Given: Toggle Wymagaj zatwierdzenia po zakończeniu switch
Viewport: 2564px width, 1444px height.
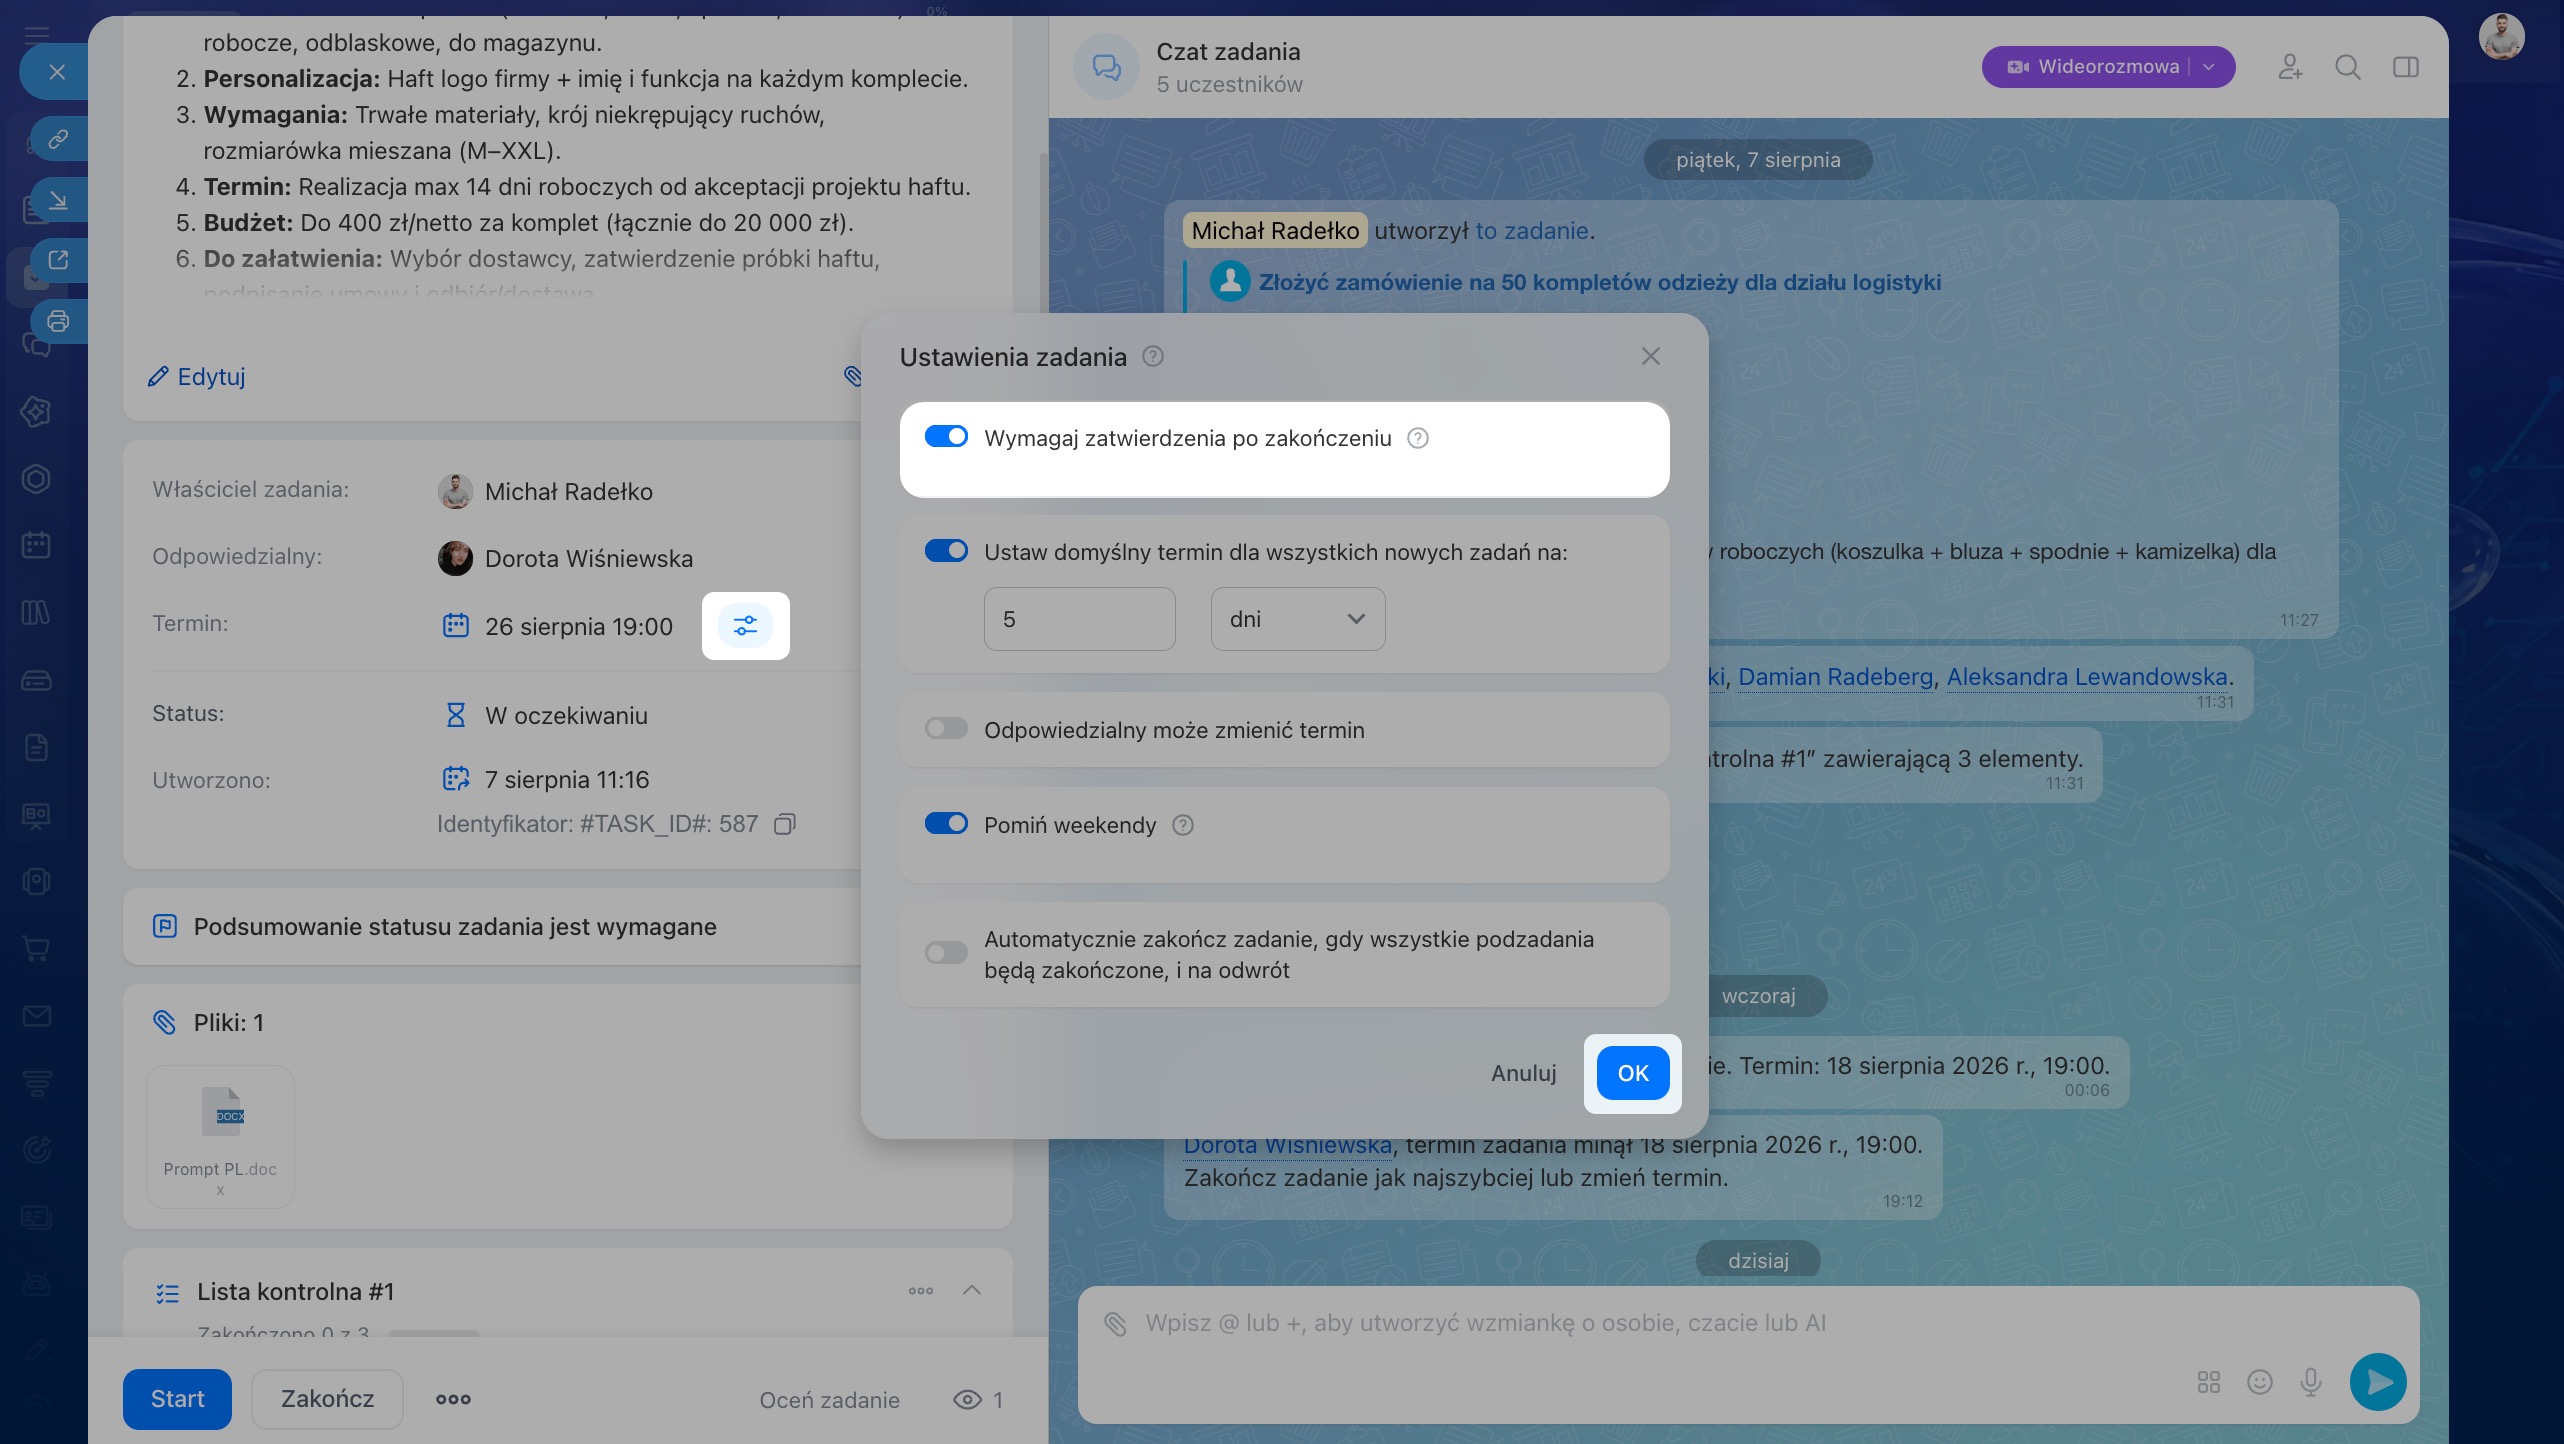Looking at the screenshot, I should click(x=946, y=437).
